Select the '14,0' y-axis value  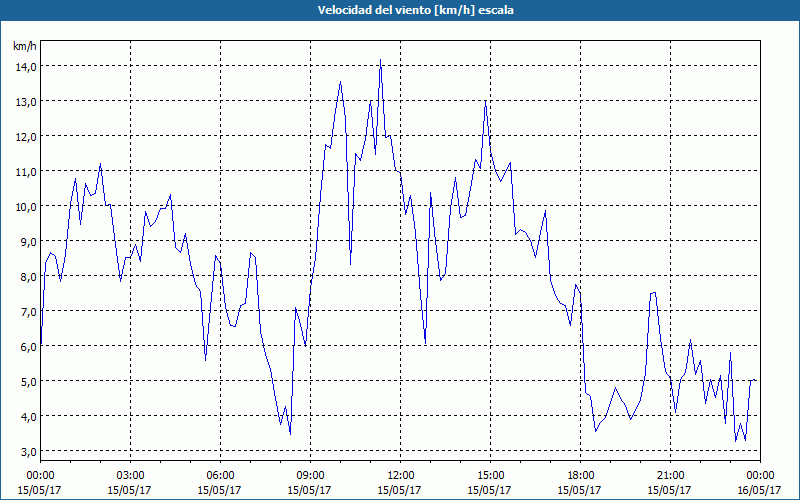[26, 67]
